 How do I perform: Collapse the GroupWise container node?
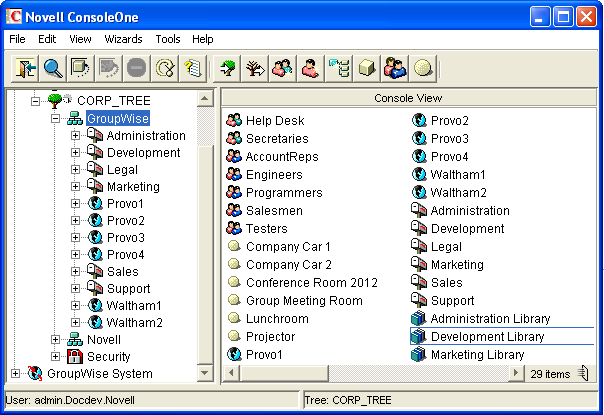click(55, 118)
